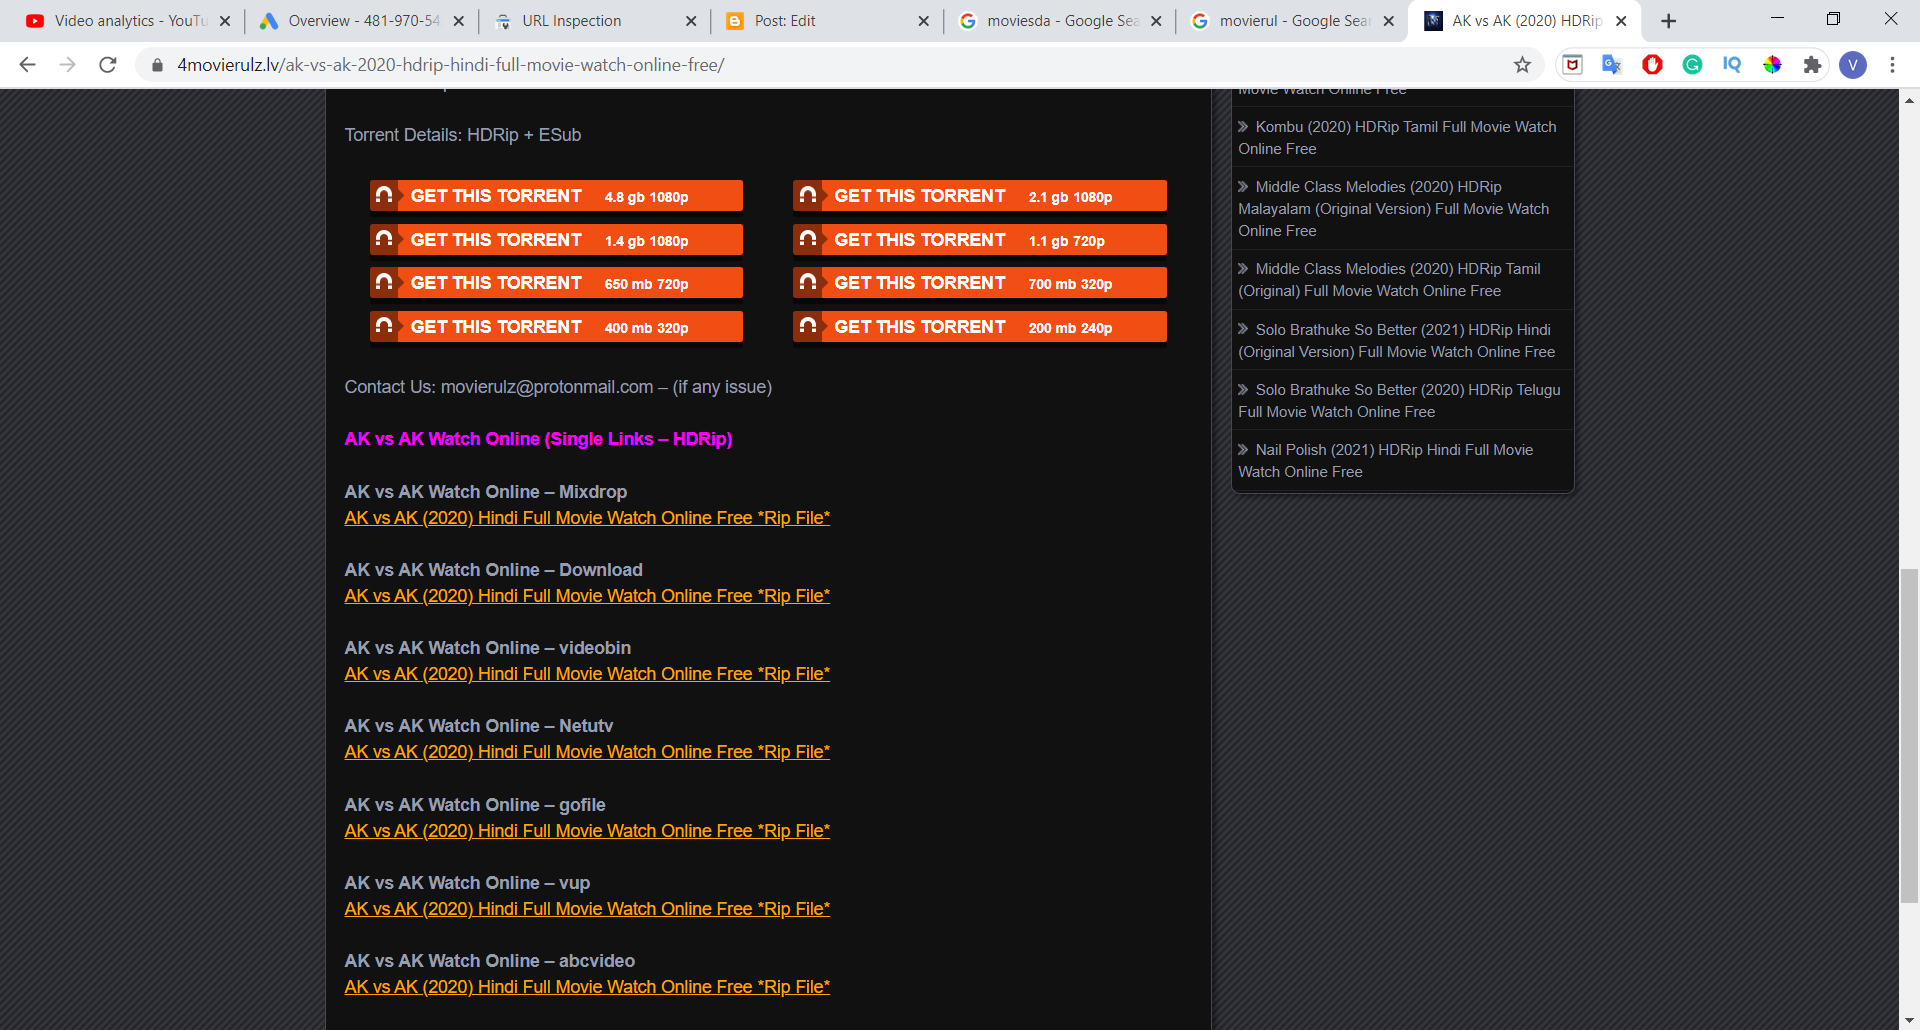Go back to the previous page
This screenshot has height=1030, width=1920.
tap(28, 65)
